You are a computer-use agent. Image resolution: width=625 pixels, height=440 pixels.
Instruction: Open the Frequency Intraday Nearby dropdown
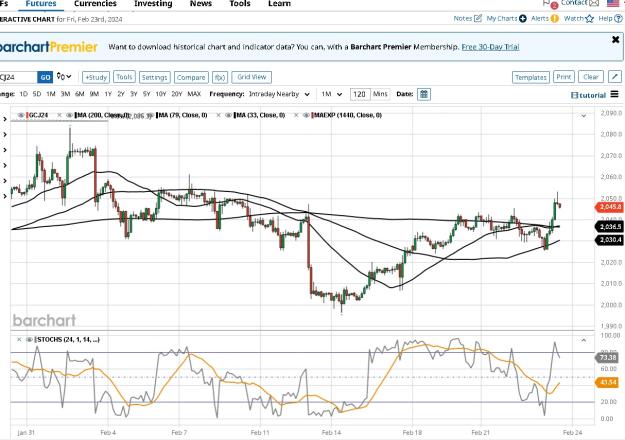tap(279, 94)
